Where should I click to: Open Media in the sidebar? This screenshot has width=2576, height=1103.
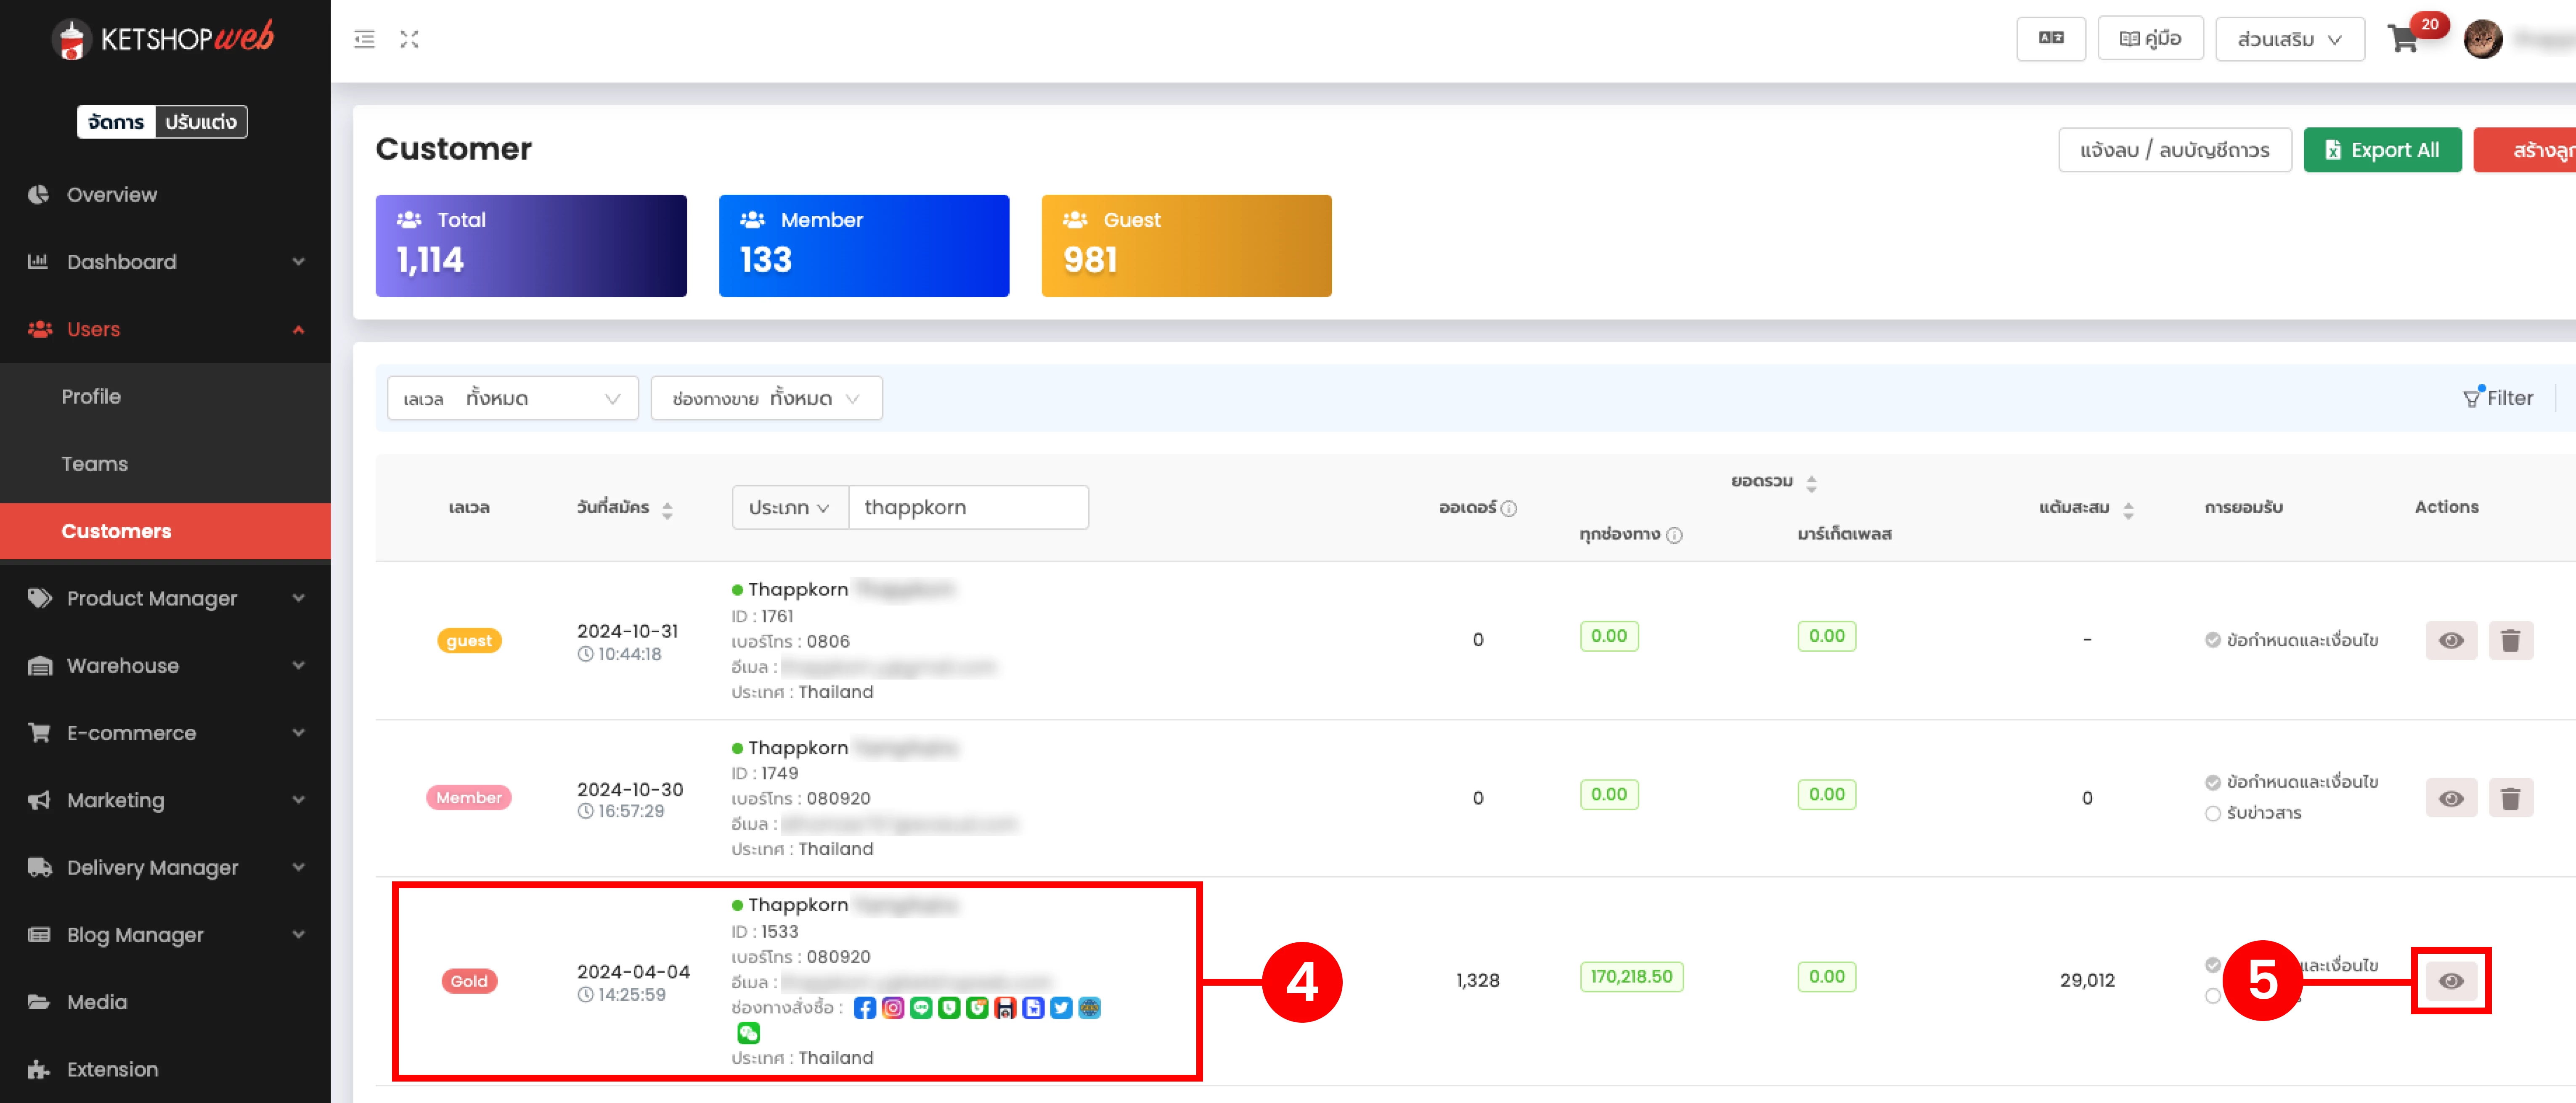pos(165,1002)
